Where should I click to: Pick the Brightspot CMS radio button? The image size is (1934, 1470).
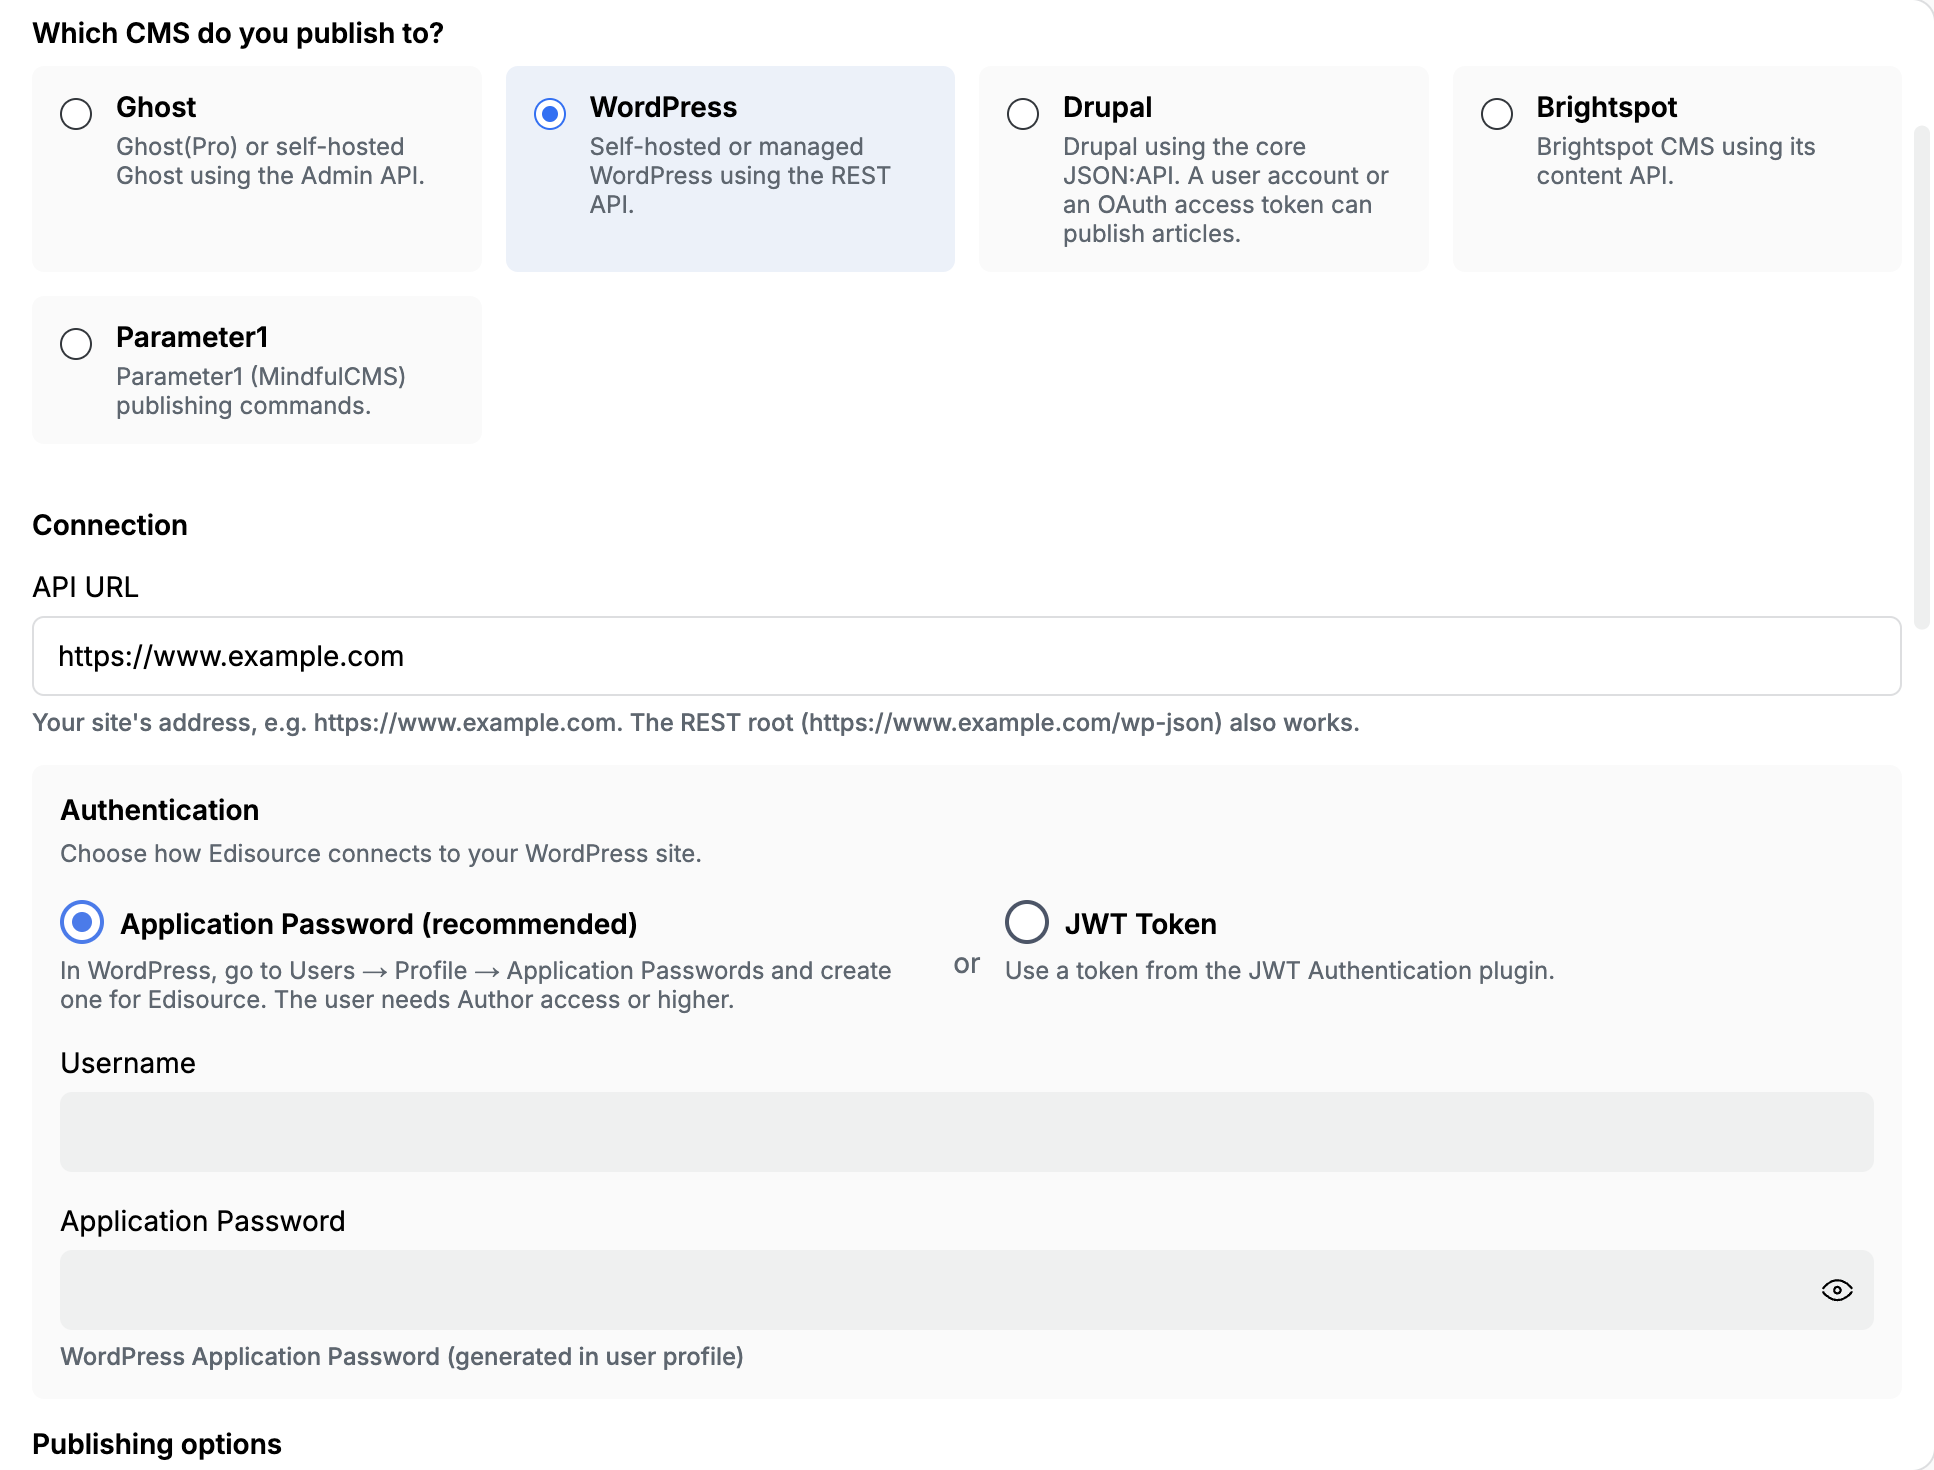[x=1497, y=114]
